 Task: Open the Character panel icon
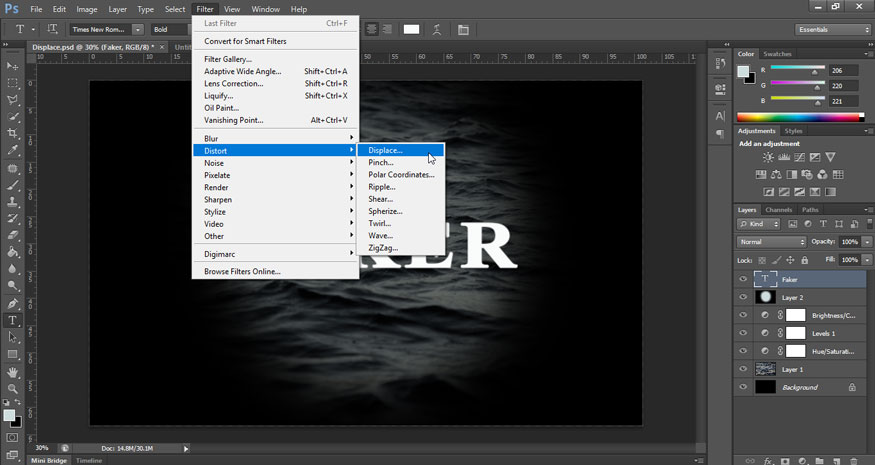(x=720, y=116)
